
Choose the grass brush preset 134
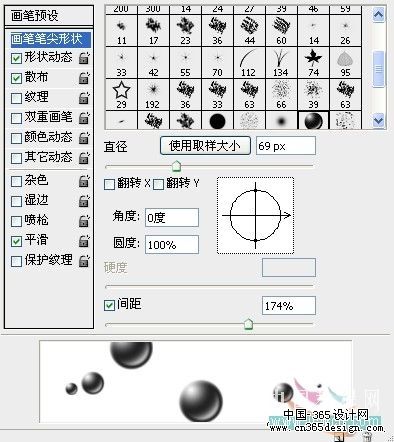tap(281, 63)
